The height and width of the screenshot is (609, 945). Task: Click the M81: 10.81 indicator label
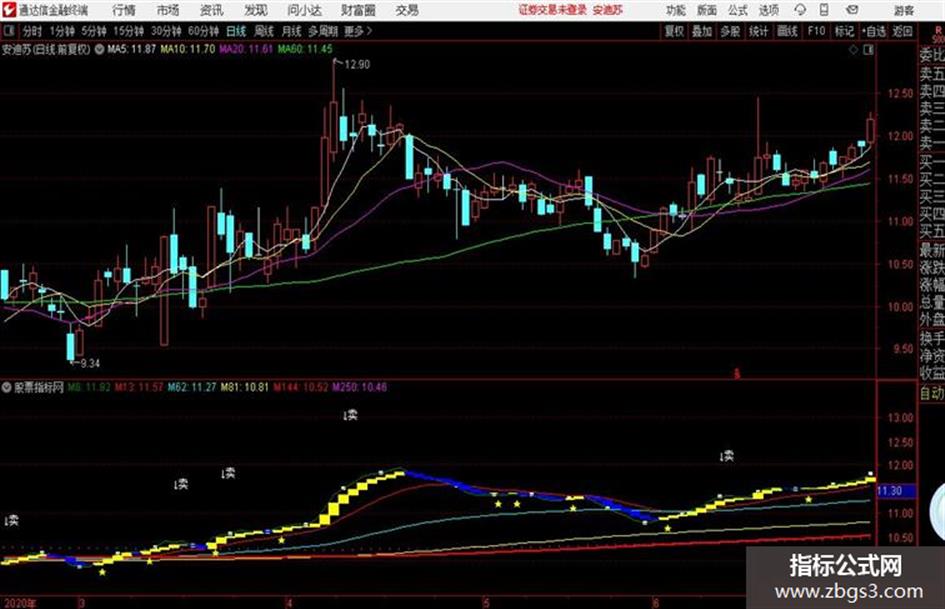tap(245, 387)
